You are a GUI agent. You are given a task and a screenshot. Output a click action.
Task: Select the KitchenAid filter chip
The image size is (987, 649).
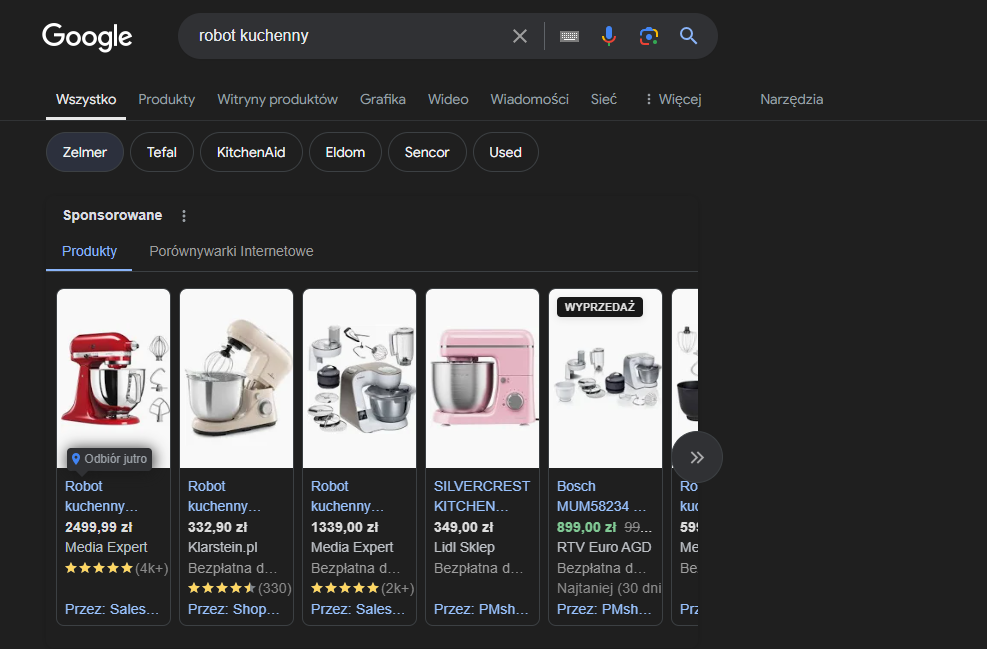pos(251,152)
